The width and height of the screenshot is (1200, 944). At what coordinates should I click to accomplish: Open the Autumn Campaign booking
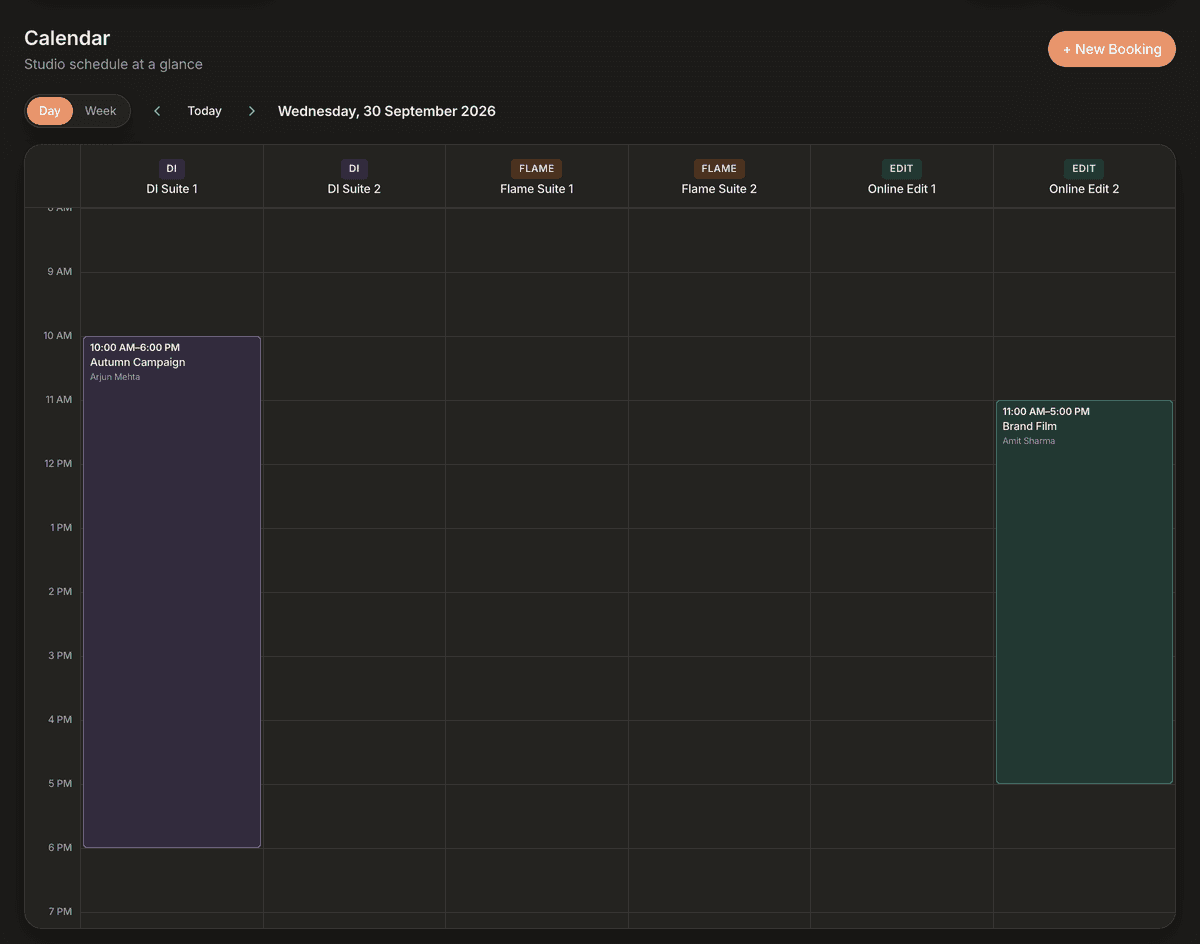click(172, 592)
